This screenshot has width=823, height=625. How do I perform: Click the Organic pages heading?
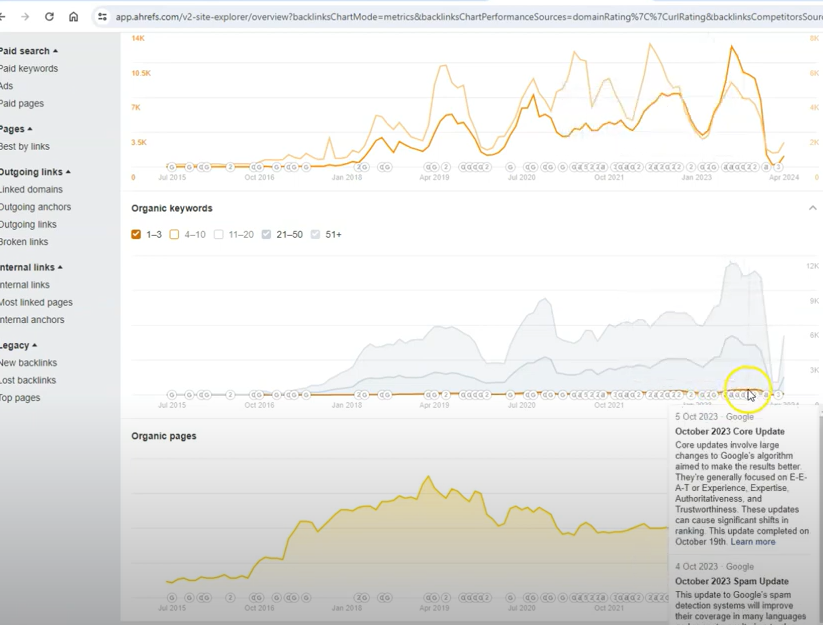(164, 436)
